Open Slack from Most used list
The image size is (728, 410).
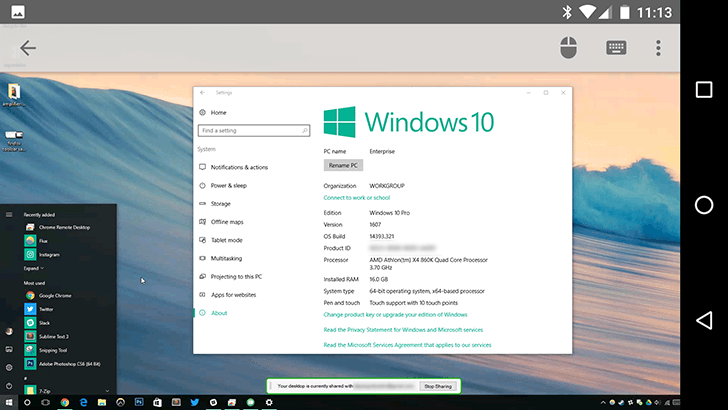pos(45,323)
